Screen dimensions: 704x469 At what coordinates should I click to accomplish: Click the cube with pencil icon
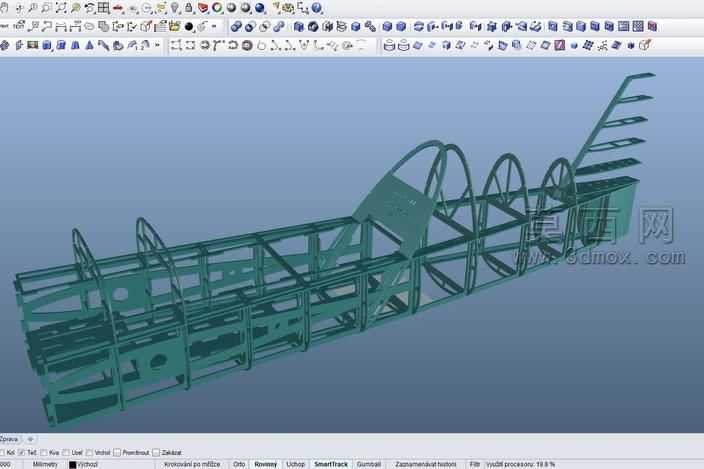click(x=645, y=45)
